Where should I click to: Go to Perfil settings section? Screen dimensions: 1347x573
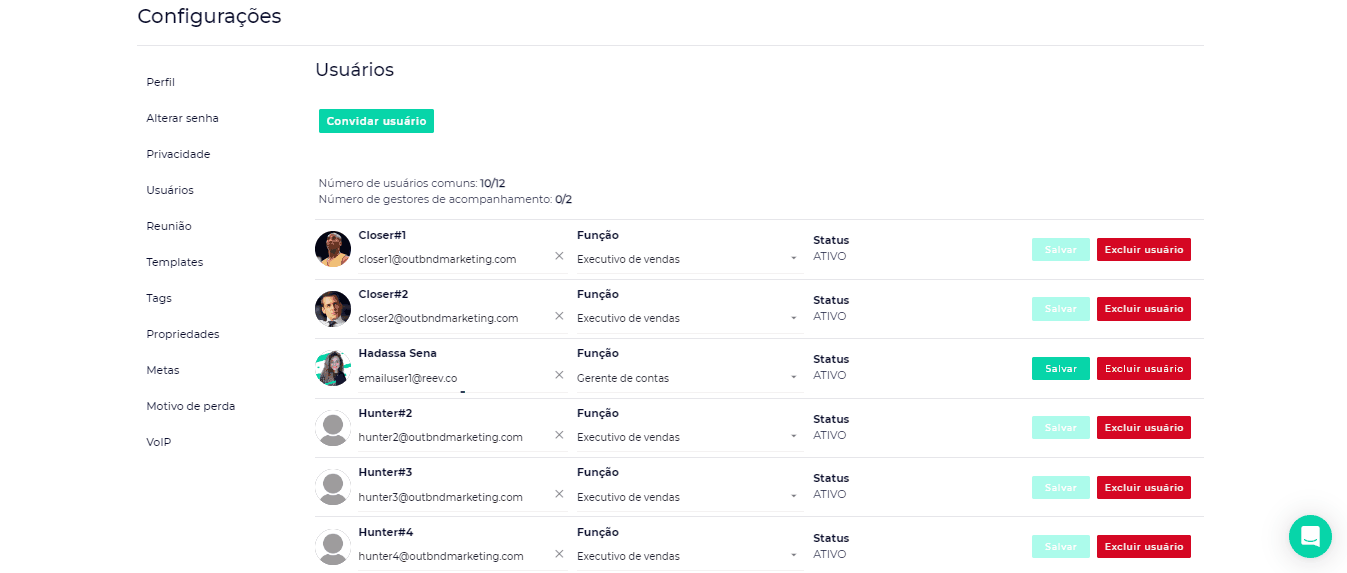coord(160,82)
